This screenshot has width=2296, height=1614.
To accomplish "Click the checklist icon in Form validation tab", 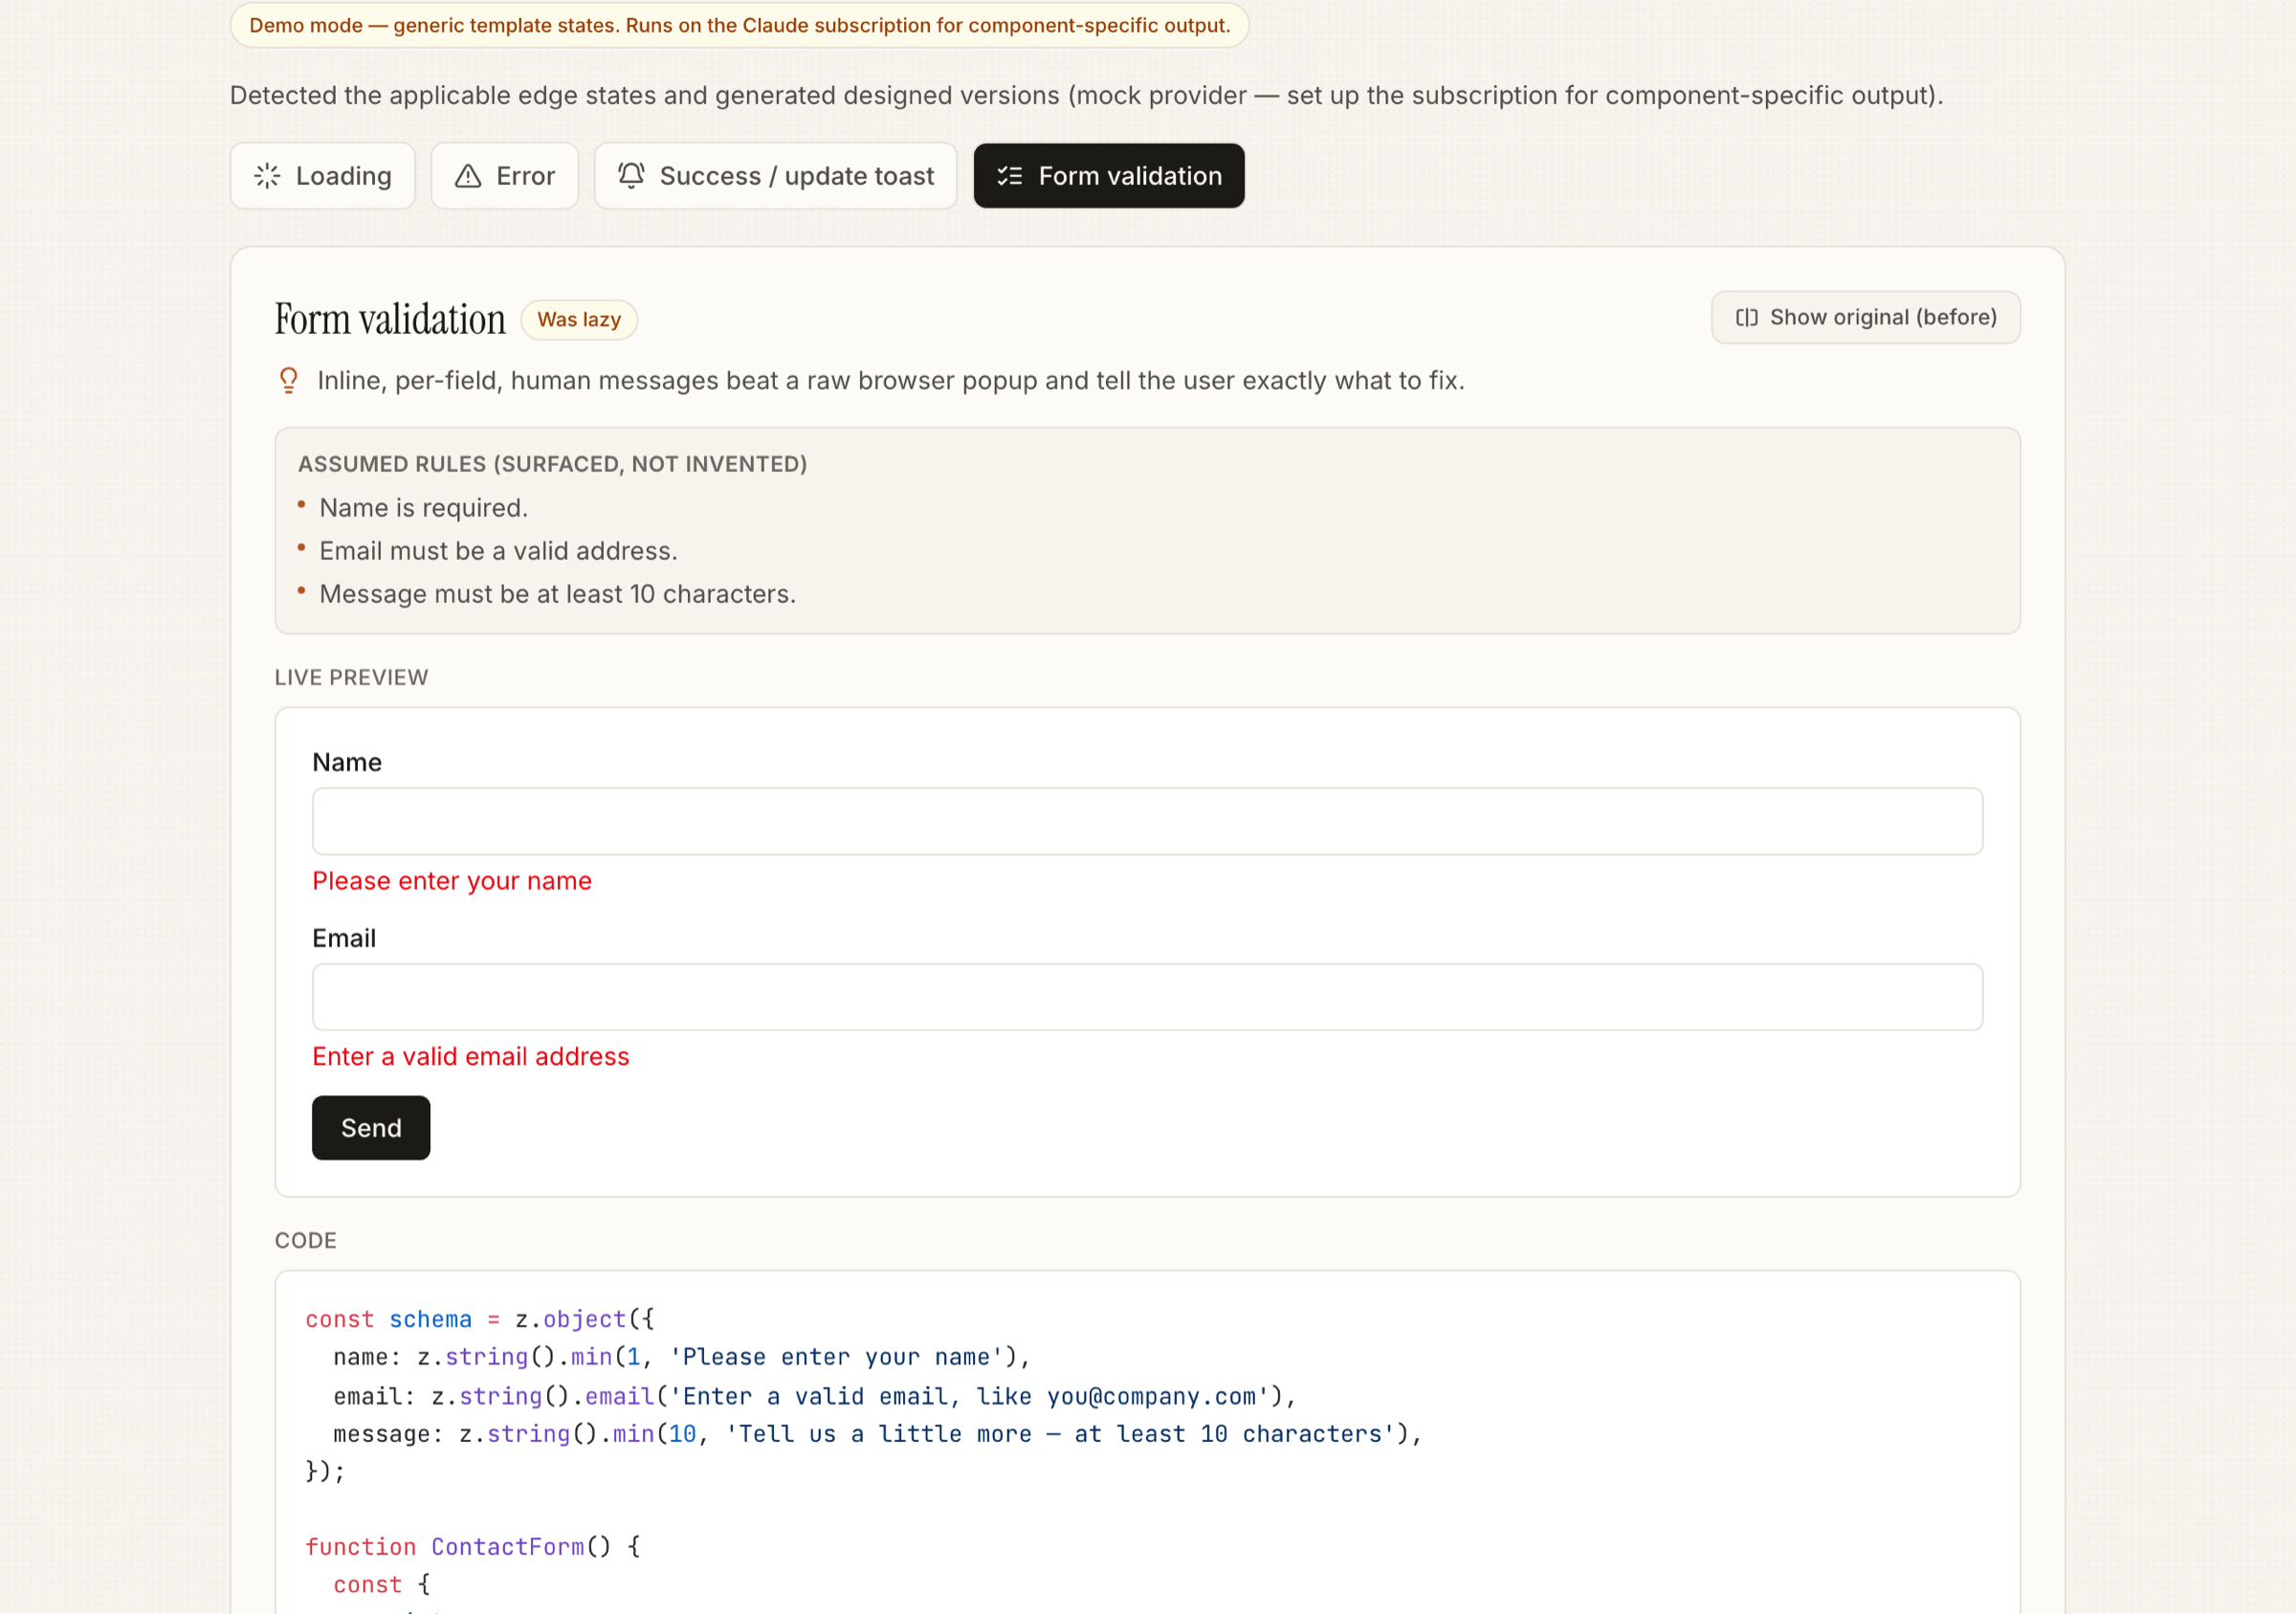I will [x=1010, y=176].
